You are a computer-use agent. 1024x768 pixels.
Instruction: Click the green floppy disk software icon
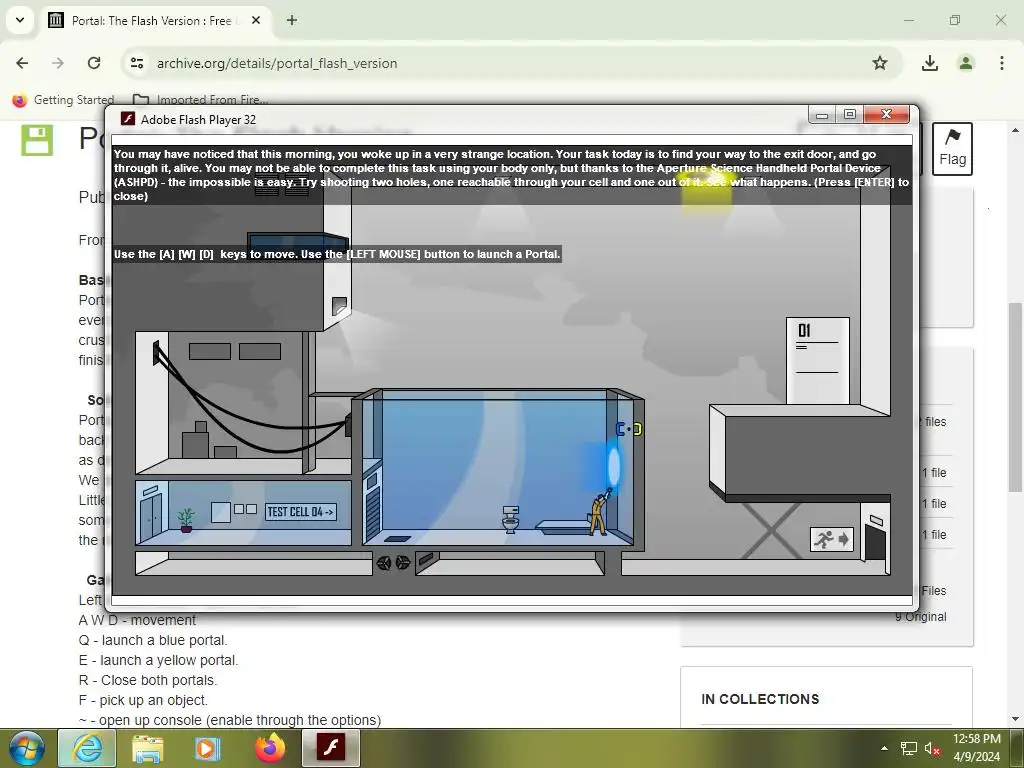[37, 140]
